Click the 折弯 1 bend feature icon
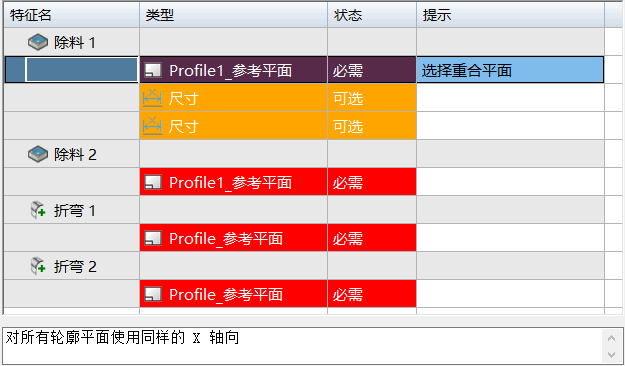The image size is (625, 366). point(38,210)
